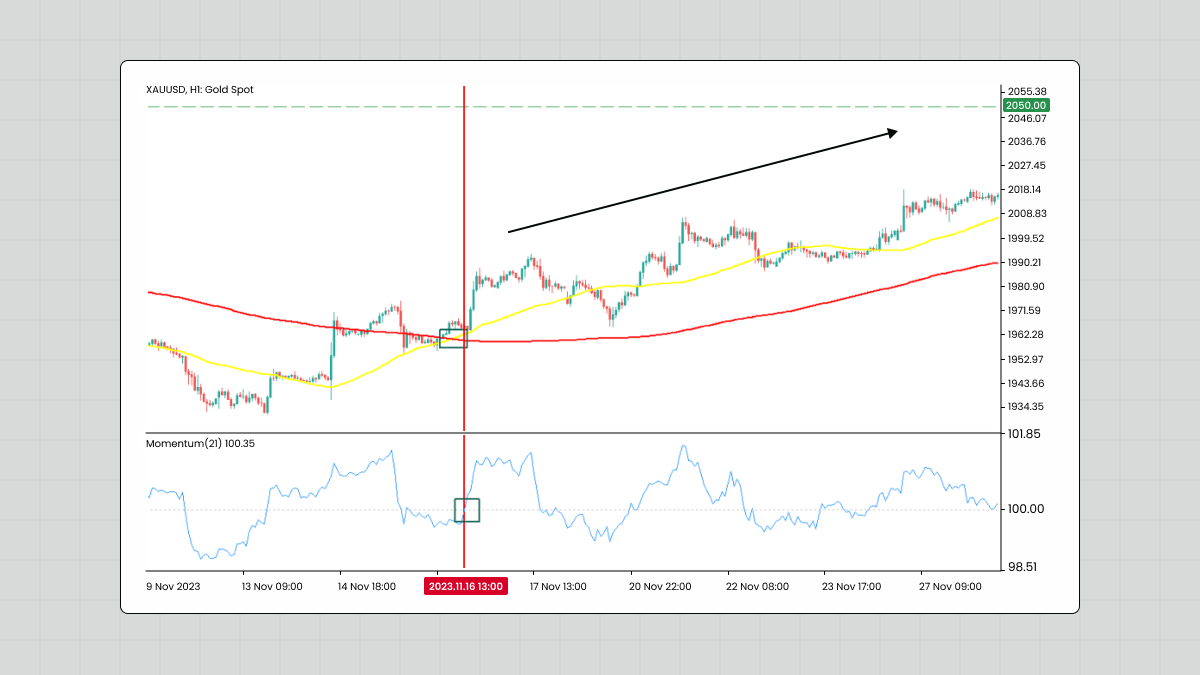1200x675 pixels.
Task: Click the 2046.07 price axis label
Action: [1026, 118]
